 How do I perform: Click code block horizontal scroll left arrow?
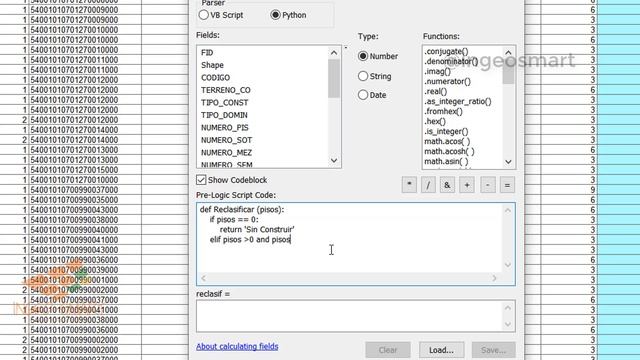(x=203, y=278)
